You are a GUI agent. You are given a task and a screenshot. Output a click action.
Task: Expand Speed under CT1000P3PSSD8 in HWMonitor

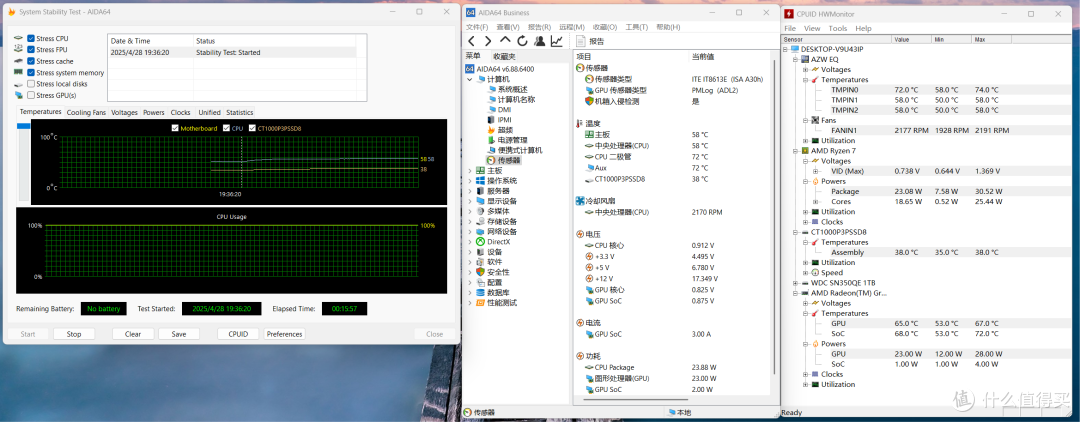pyautogui.click(x=805, y=273)
